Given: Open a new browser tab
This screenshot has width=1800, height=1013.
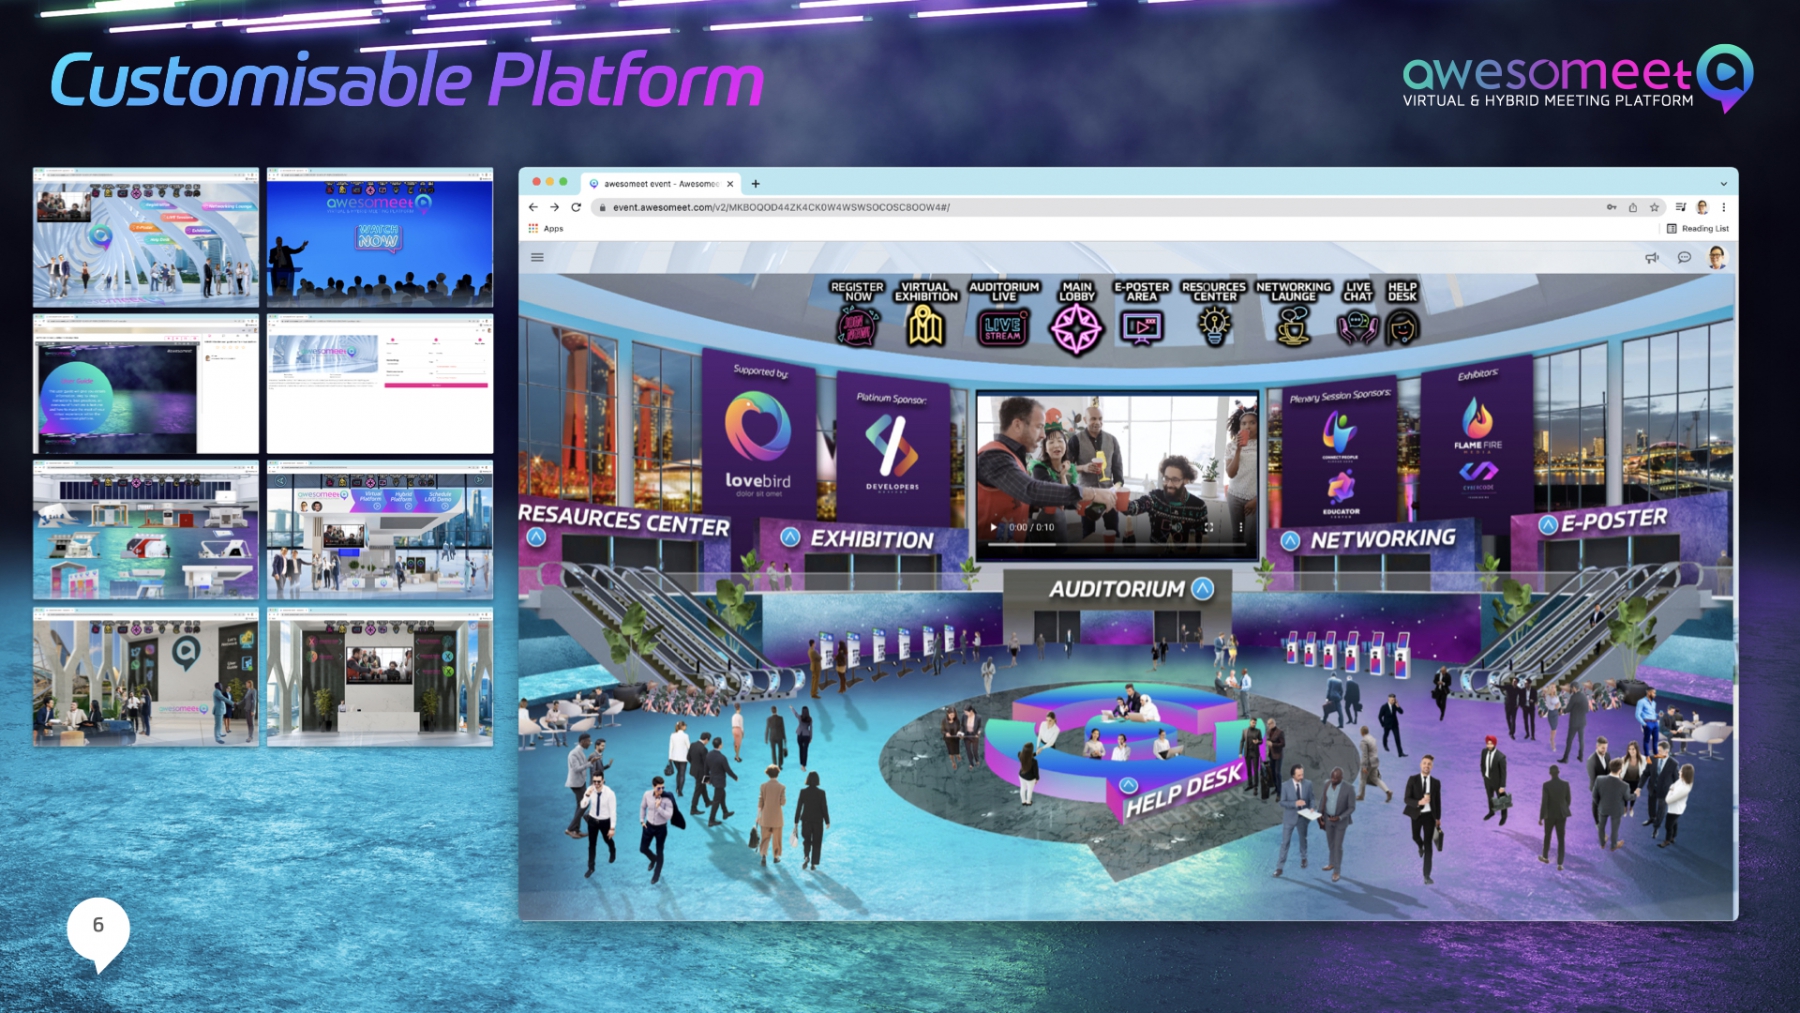Looking at the screenshot, I should 755,184.
